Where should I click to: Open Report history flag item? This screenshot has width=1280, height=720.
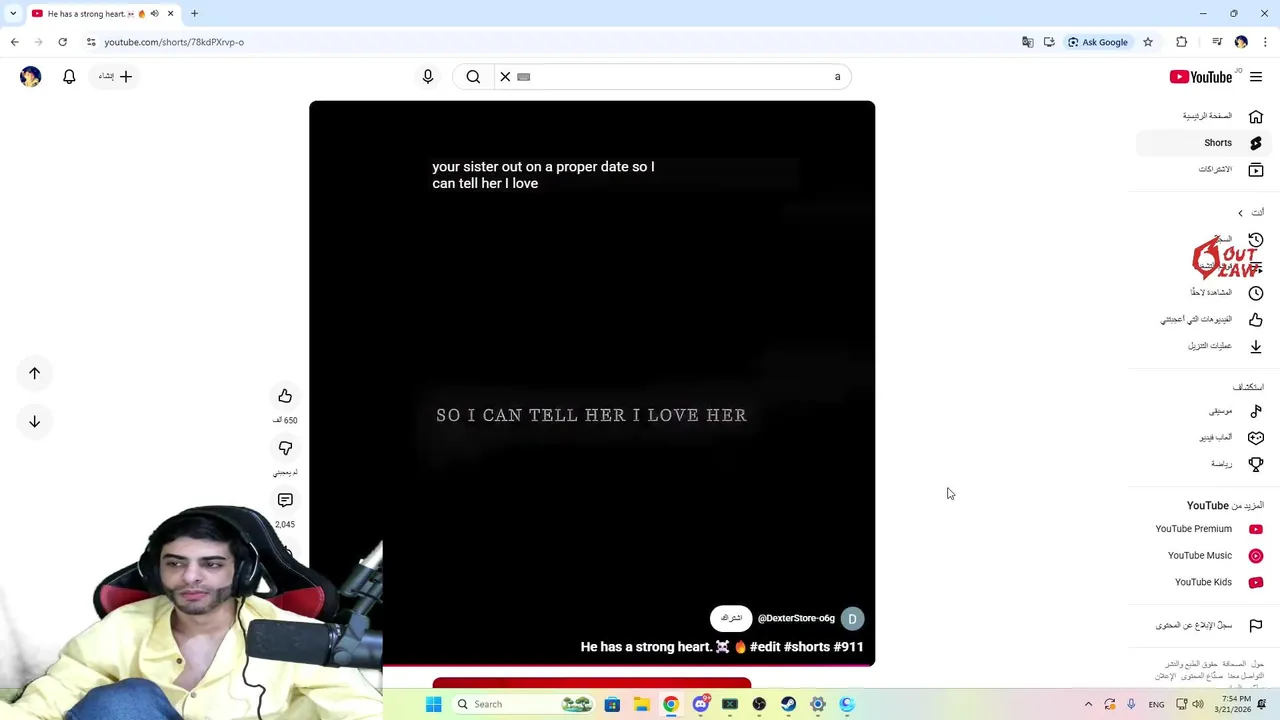(x=1204, y=626)
